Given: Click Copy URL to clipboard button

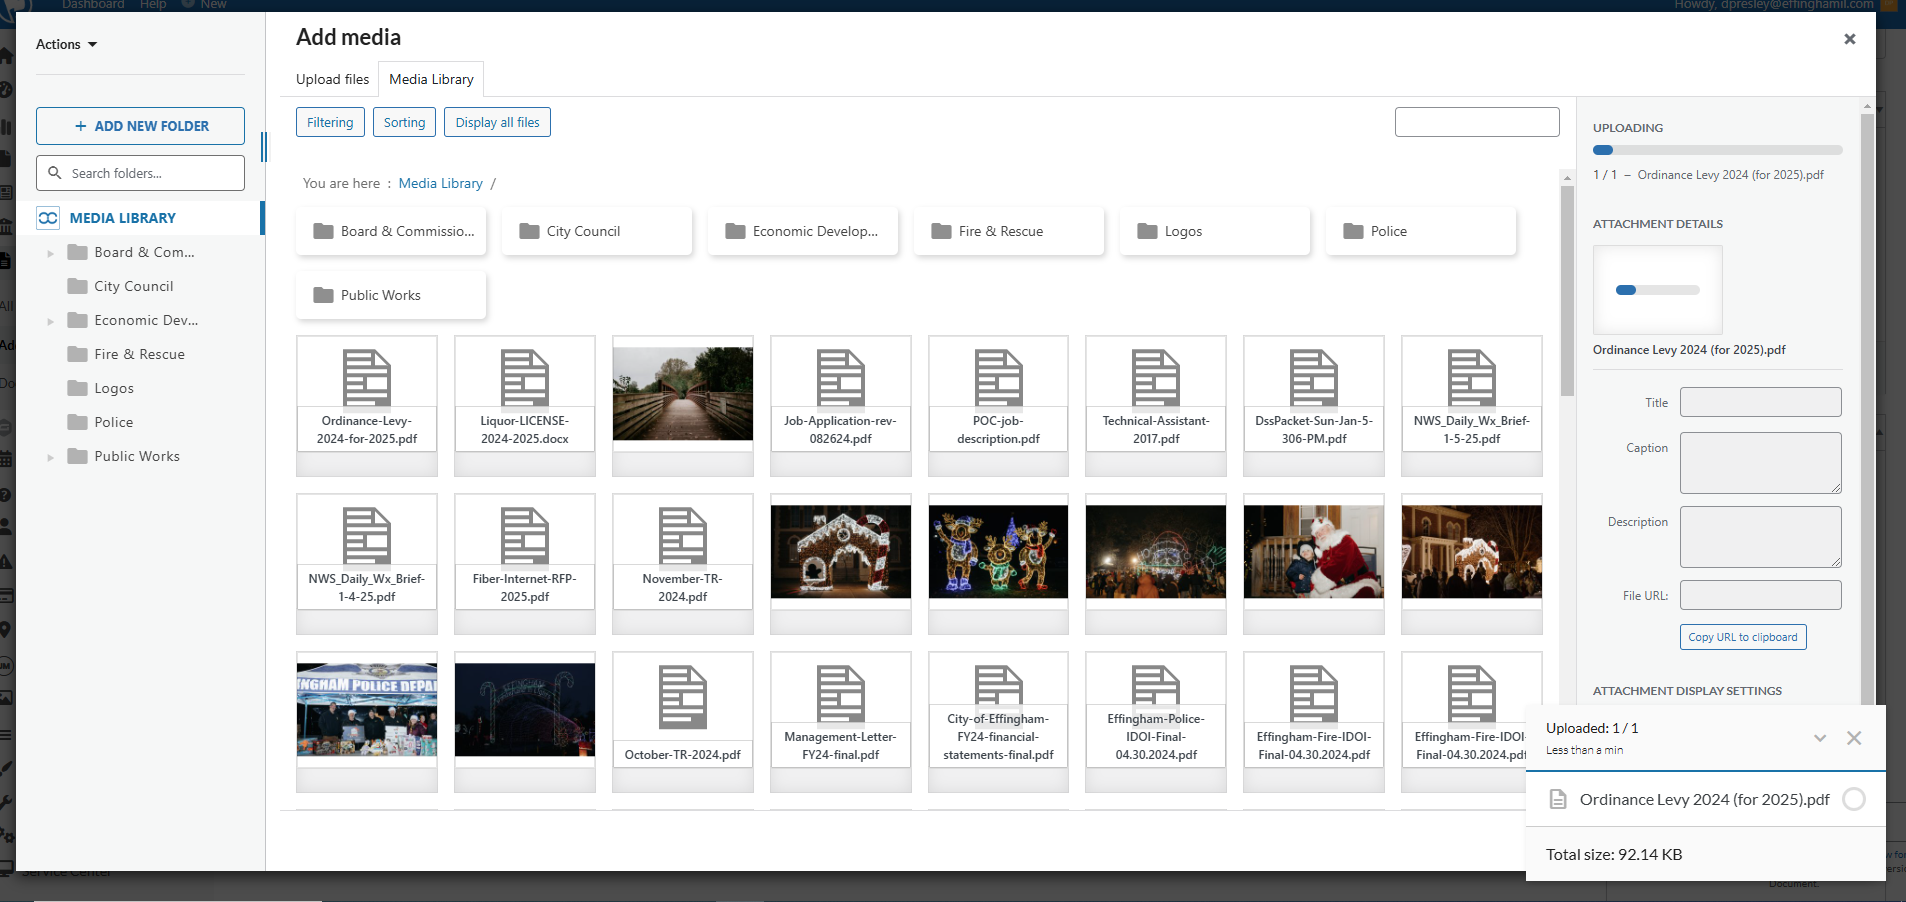Looking at the screenshot, I should (x=1743, y=637).
